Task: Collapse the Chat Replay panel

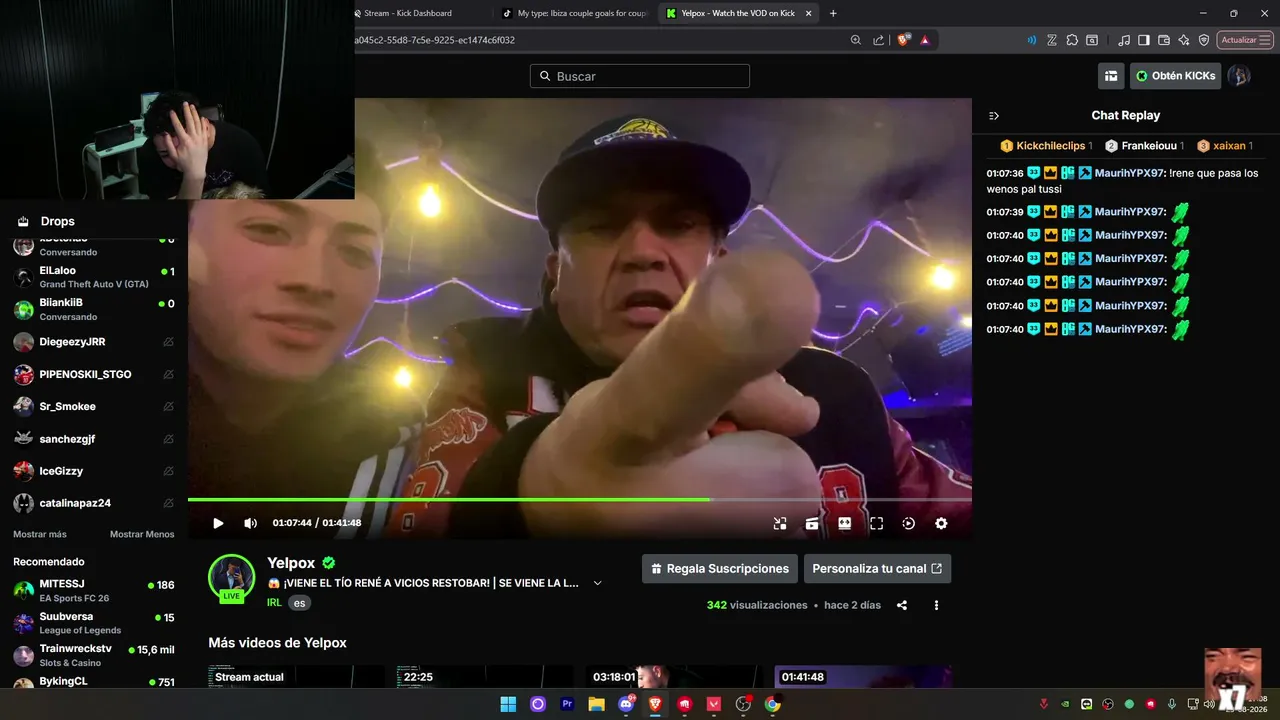Action: click(x=994, y=116)
